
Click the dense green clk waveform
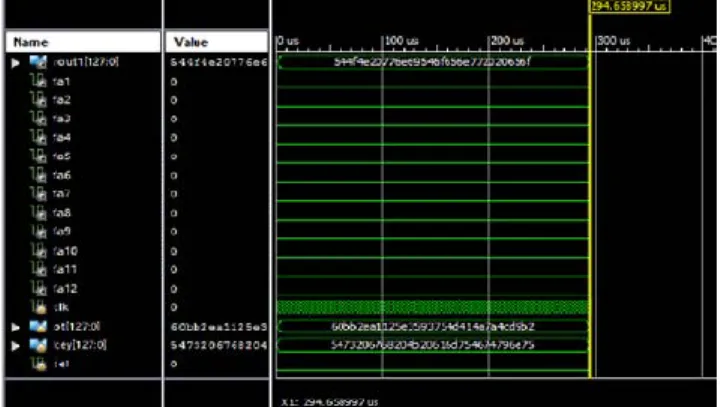pos(433,307)
